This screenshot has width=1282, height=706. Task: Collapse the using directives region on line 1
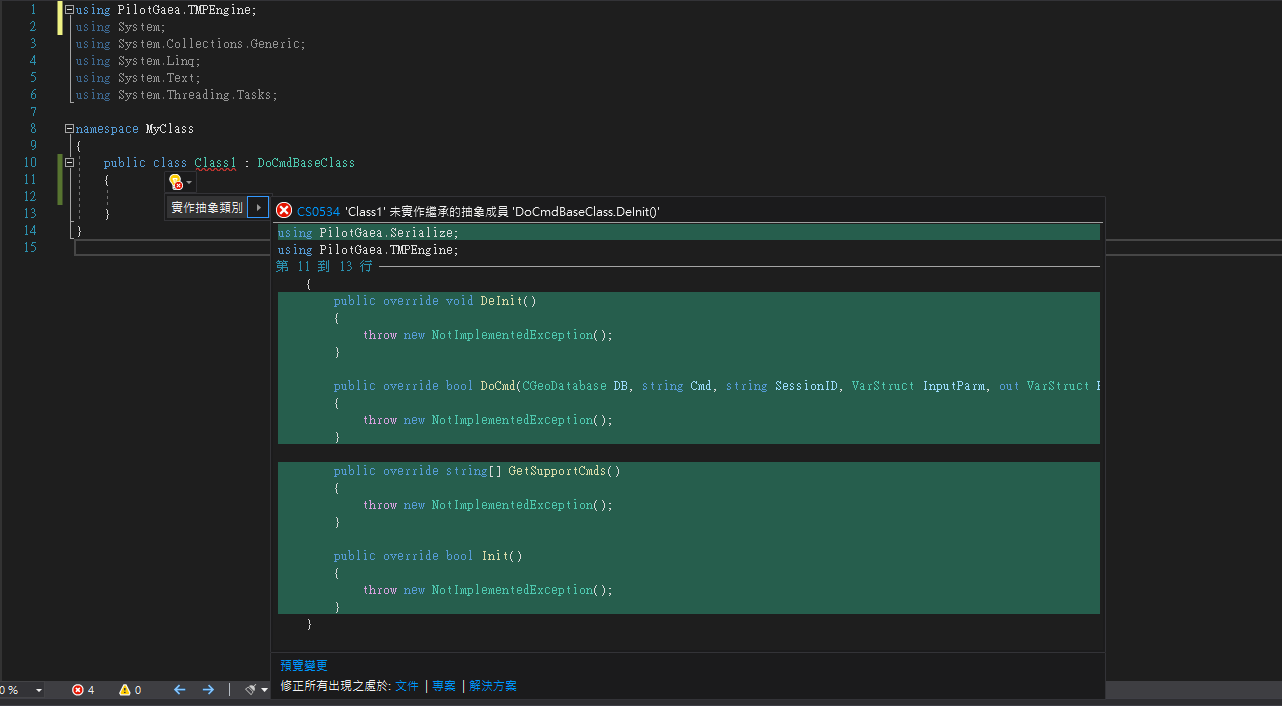coord(68,9)
